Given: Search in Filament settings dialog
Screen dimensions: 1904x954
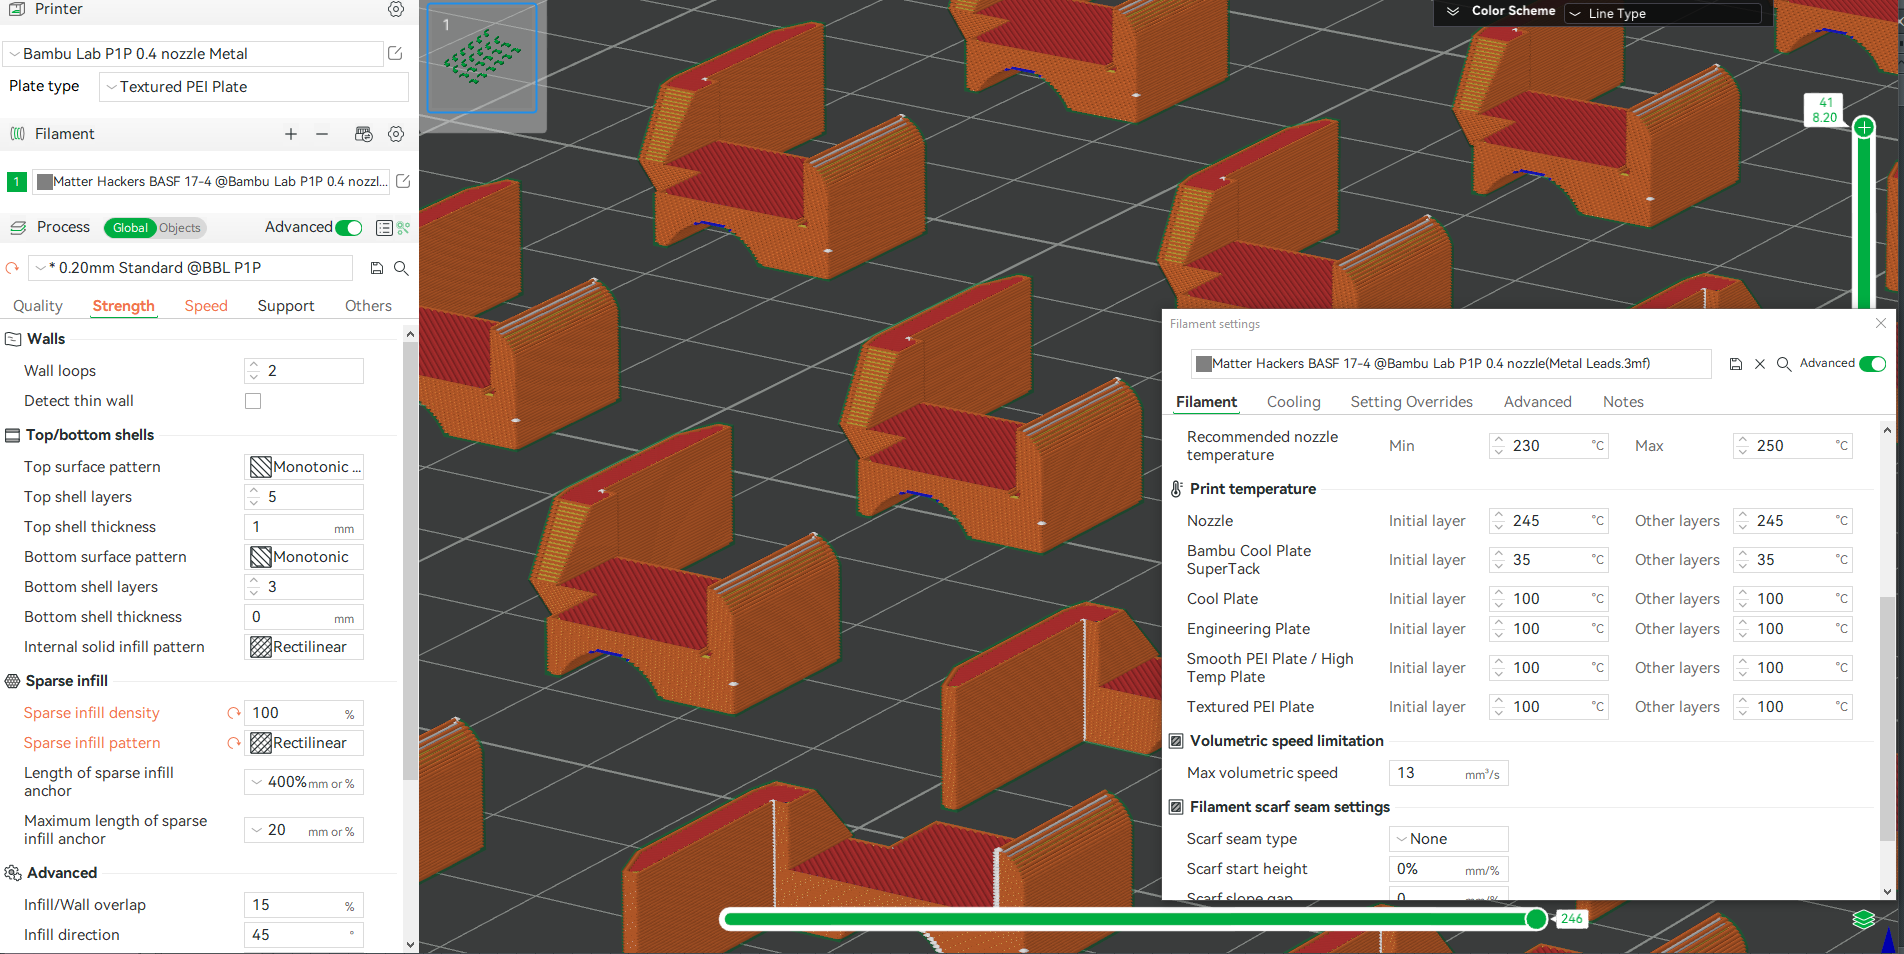Looking at the screenshot, I should coord(1784,364).
